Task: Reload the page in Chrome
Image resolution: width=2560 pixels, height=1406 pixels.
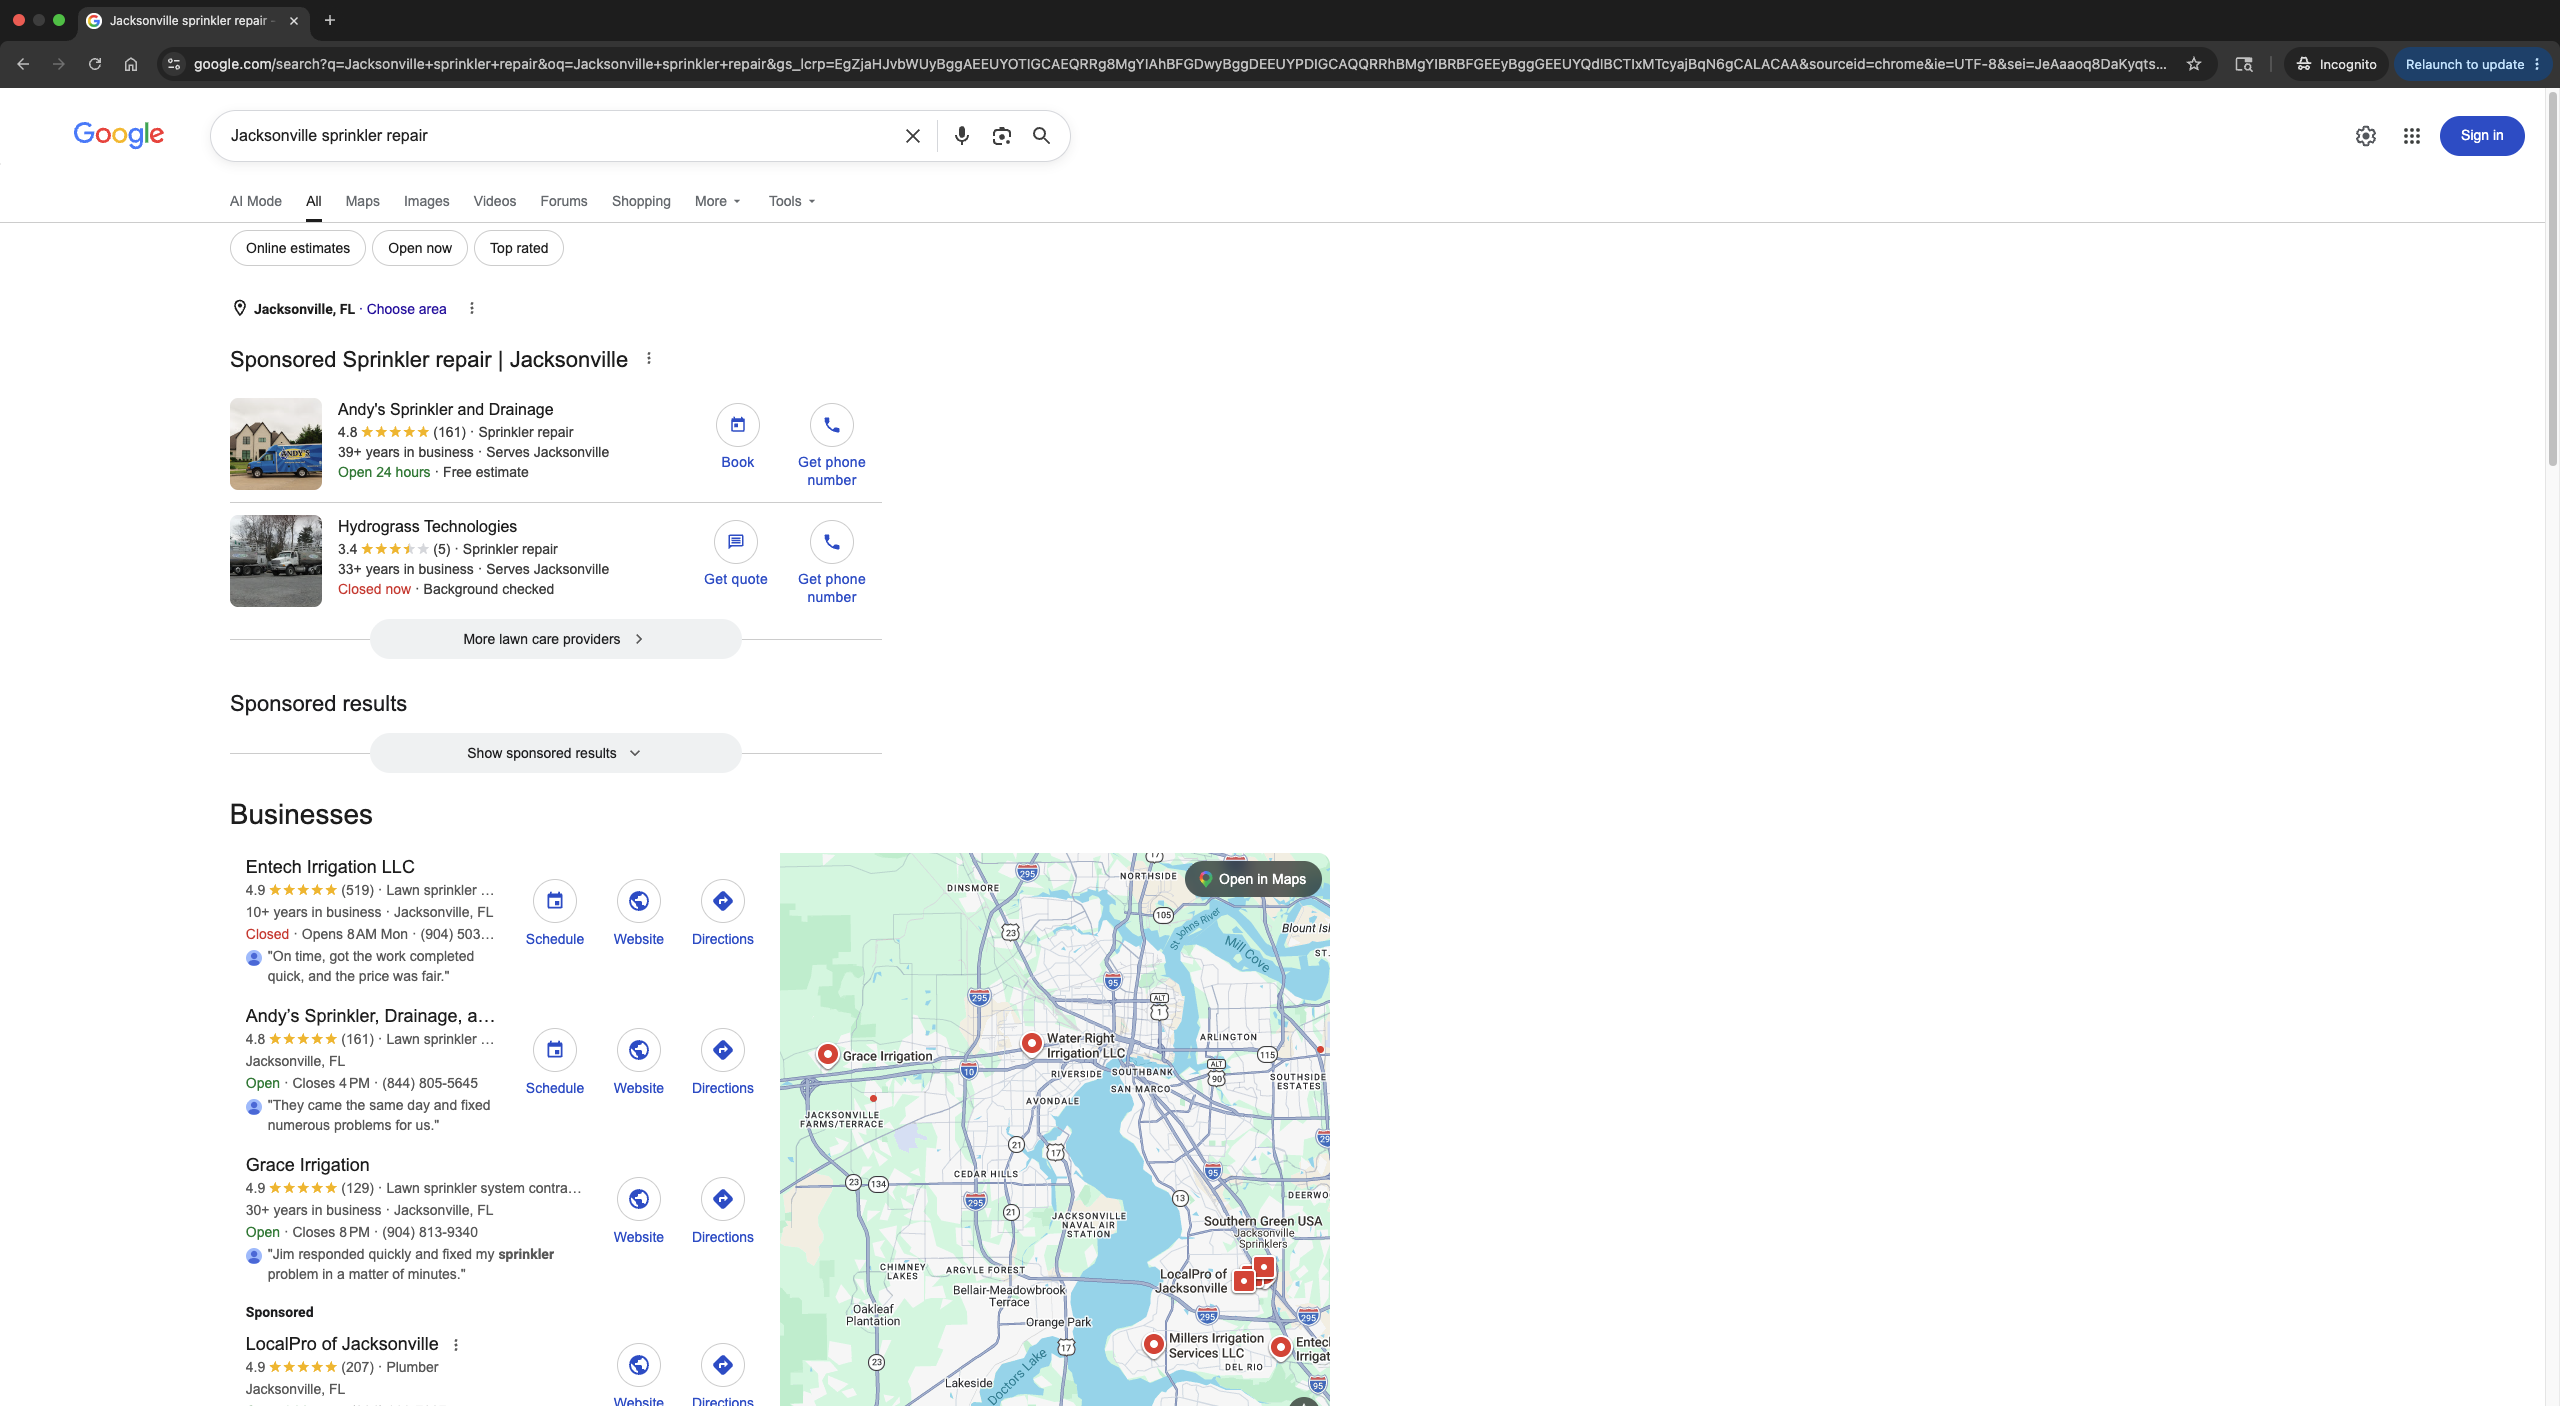Action: coord(95,64)
